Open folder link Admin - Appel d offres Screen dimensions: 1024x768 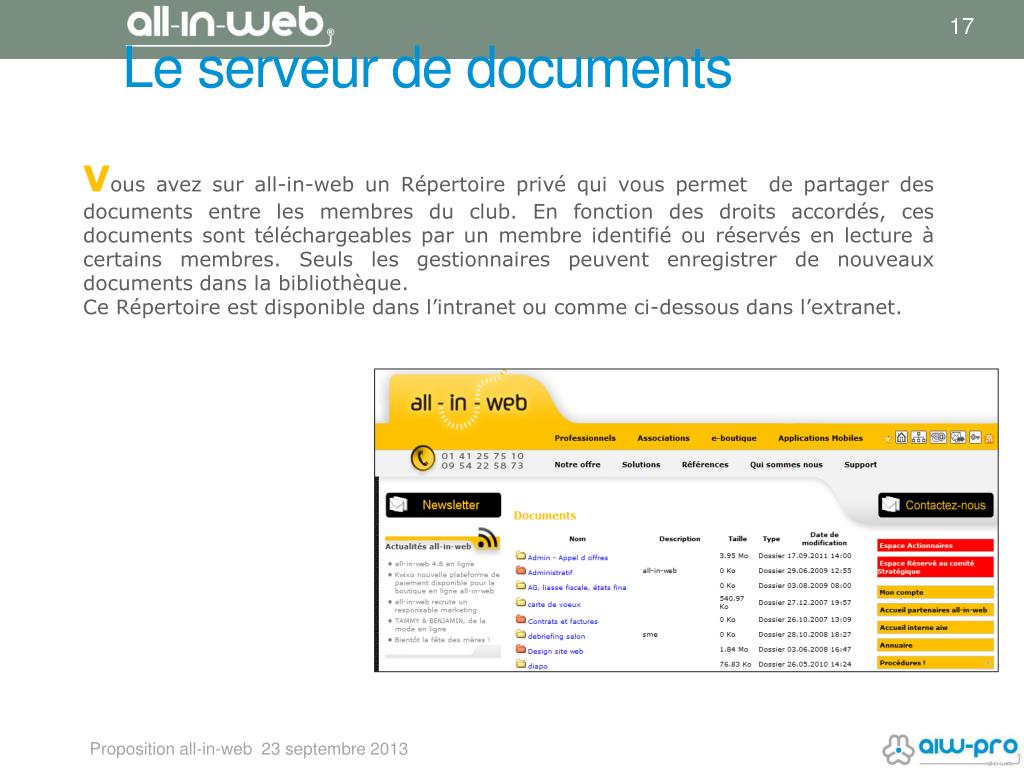point(568,558)
